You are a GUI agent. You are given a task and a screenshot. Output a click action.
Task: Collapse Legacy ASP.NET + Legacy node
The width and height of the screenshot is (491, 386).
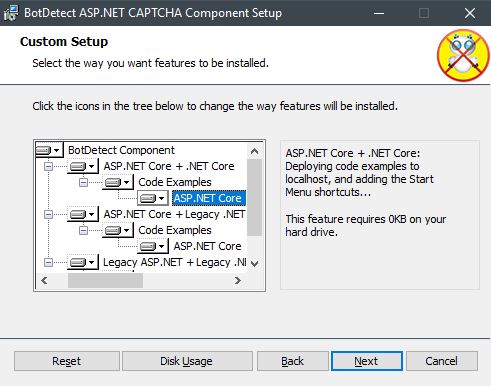[48, 262]
